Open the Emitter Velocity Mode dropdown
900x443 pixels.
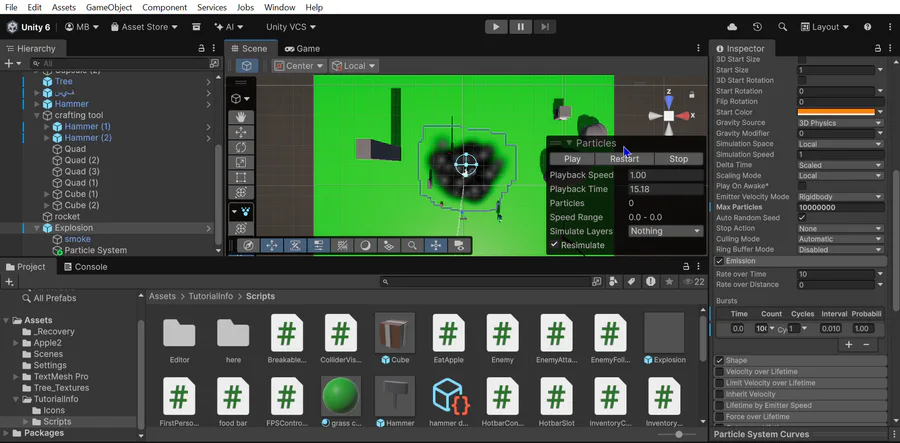click(840, 197)
